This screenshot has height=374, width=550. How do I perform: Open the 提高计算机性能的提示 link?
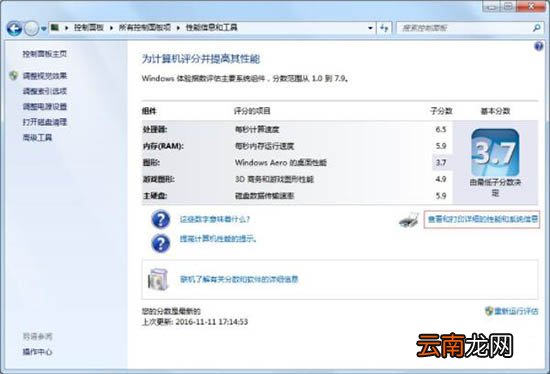(218, 239)
